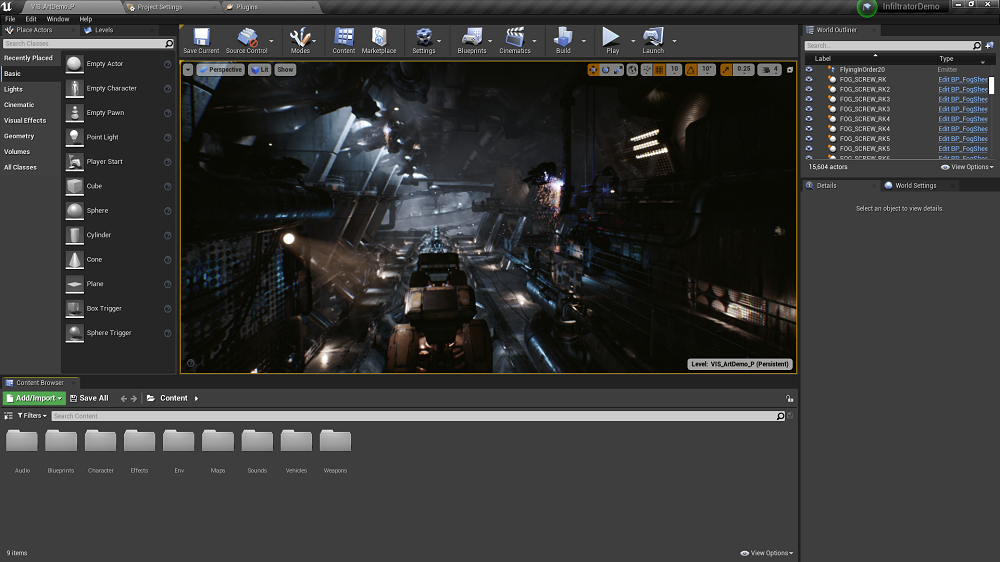The width and height of the screenshot is (1000, 562).
Task: Select the Visual Effects category
Action: [x=30, y=121]
